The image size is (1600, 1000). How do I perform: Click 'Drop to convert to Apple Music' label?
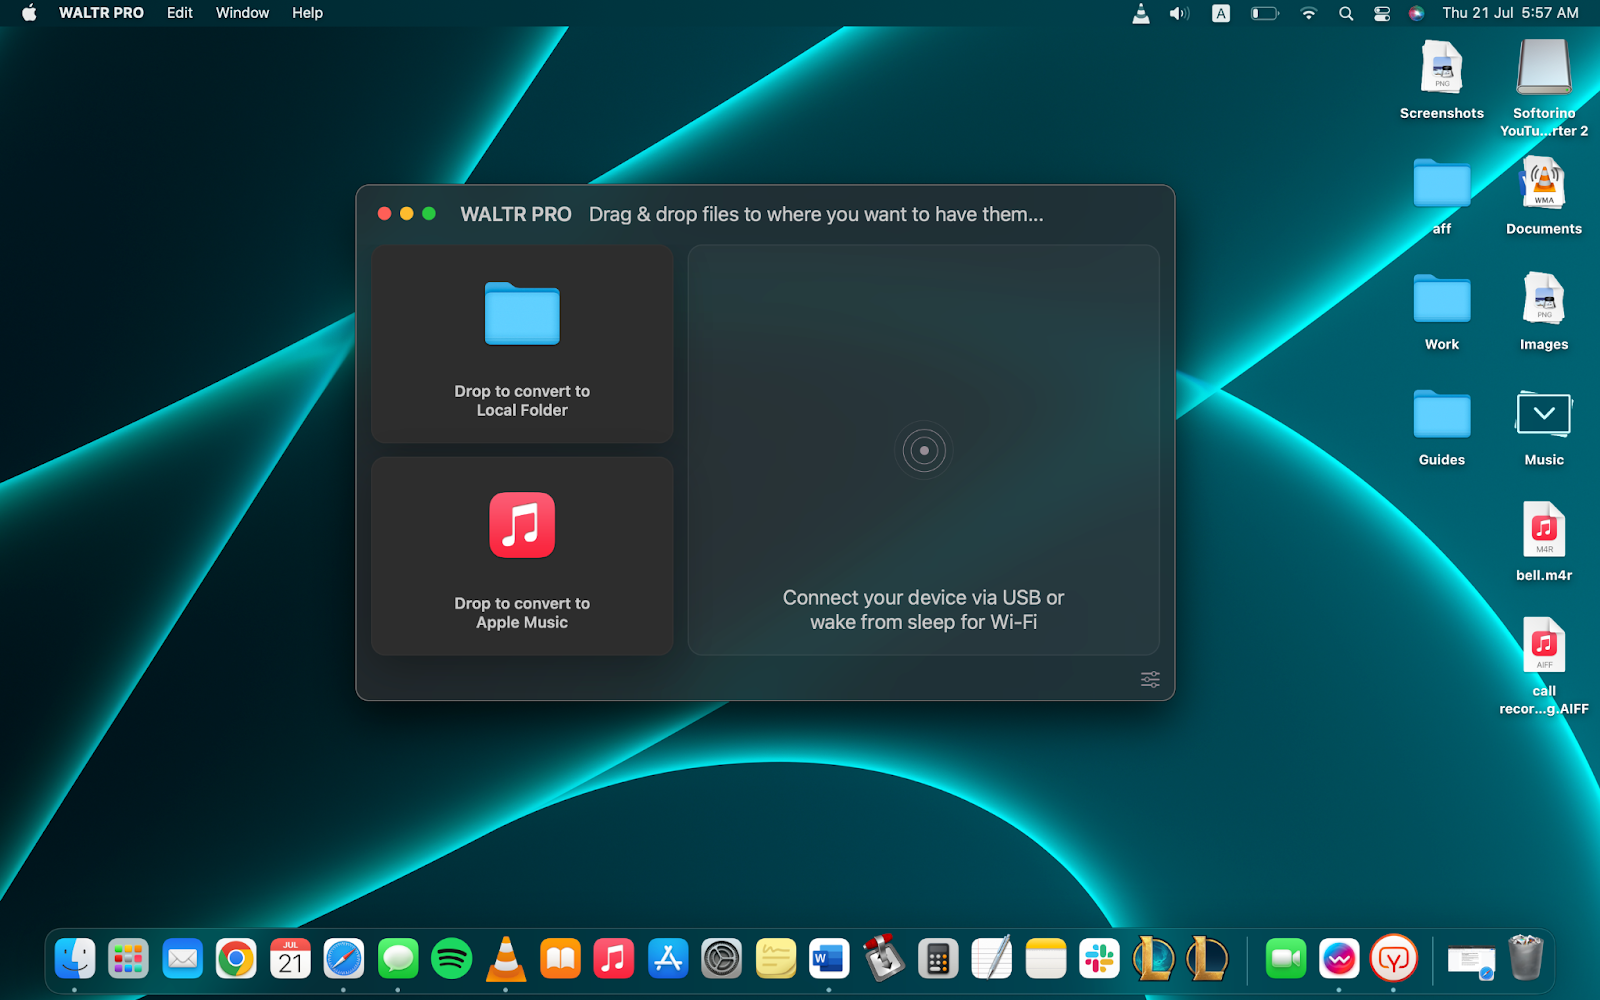coord(522,613)
